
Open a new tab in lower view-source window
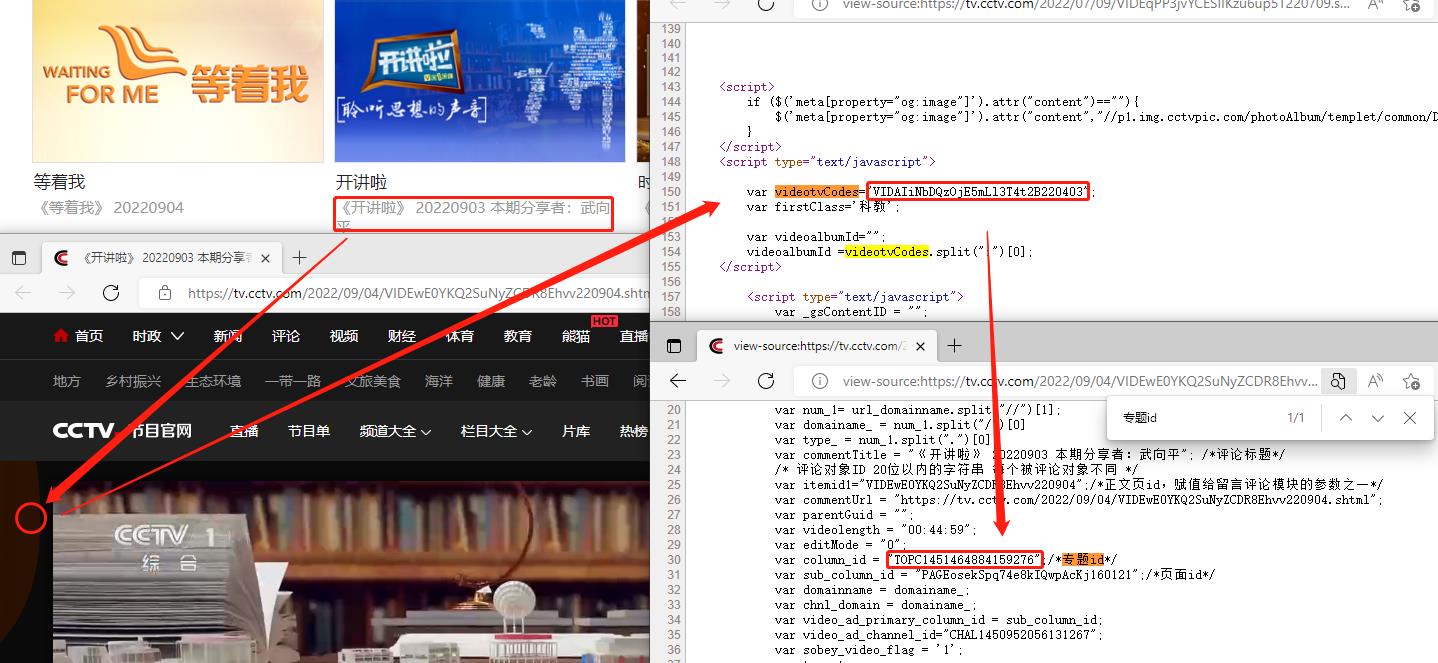954,346
